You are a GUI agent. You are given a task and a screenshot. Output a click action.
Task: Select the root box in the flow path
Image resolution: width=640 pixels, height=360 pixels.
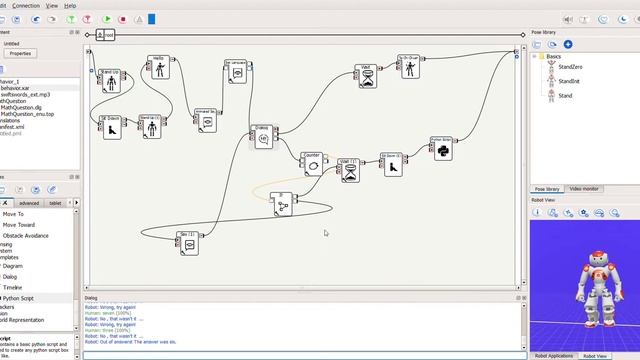(105, 35)
